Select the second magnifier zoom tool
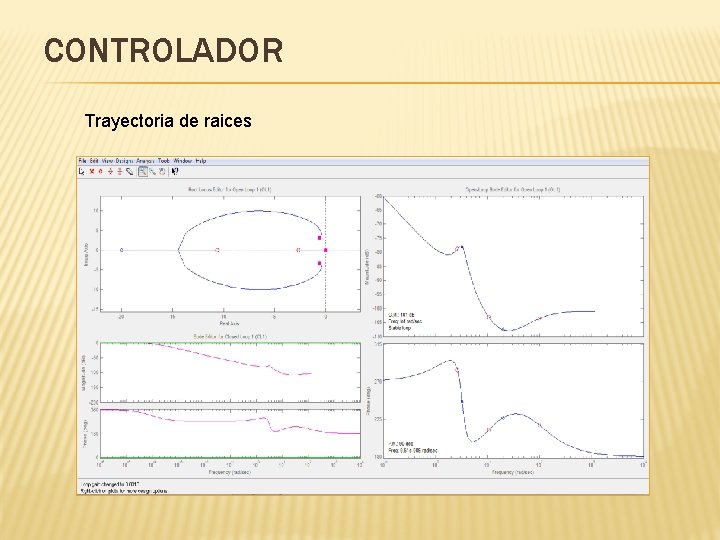The image size is (720, 540). (x=152, y=172)
